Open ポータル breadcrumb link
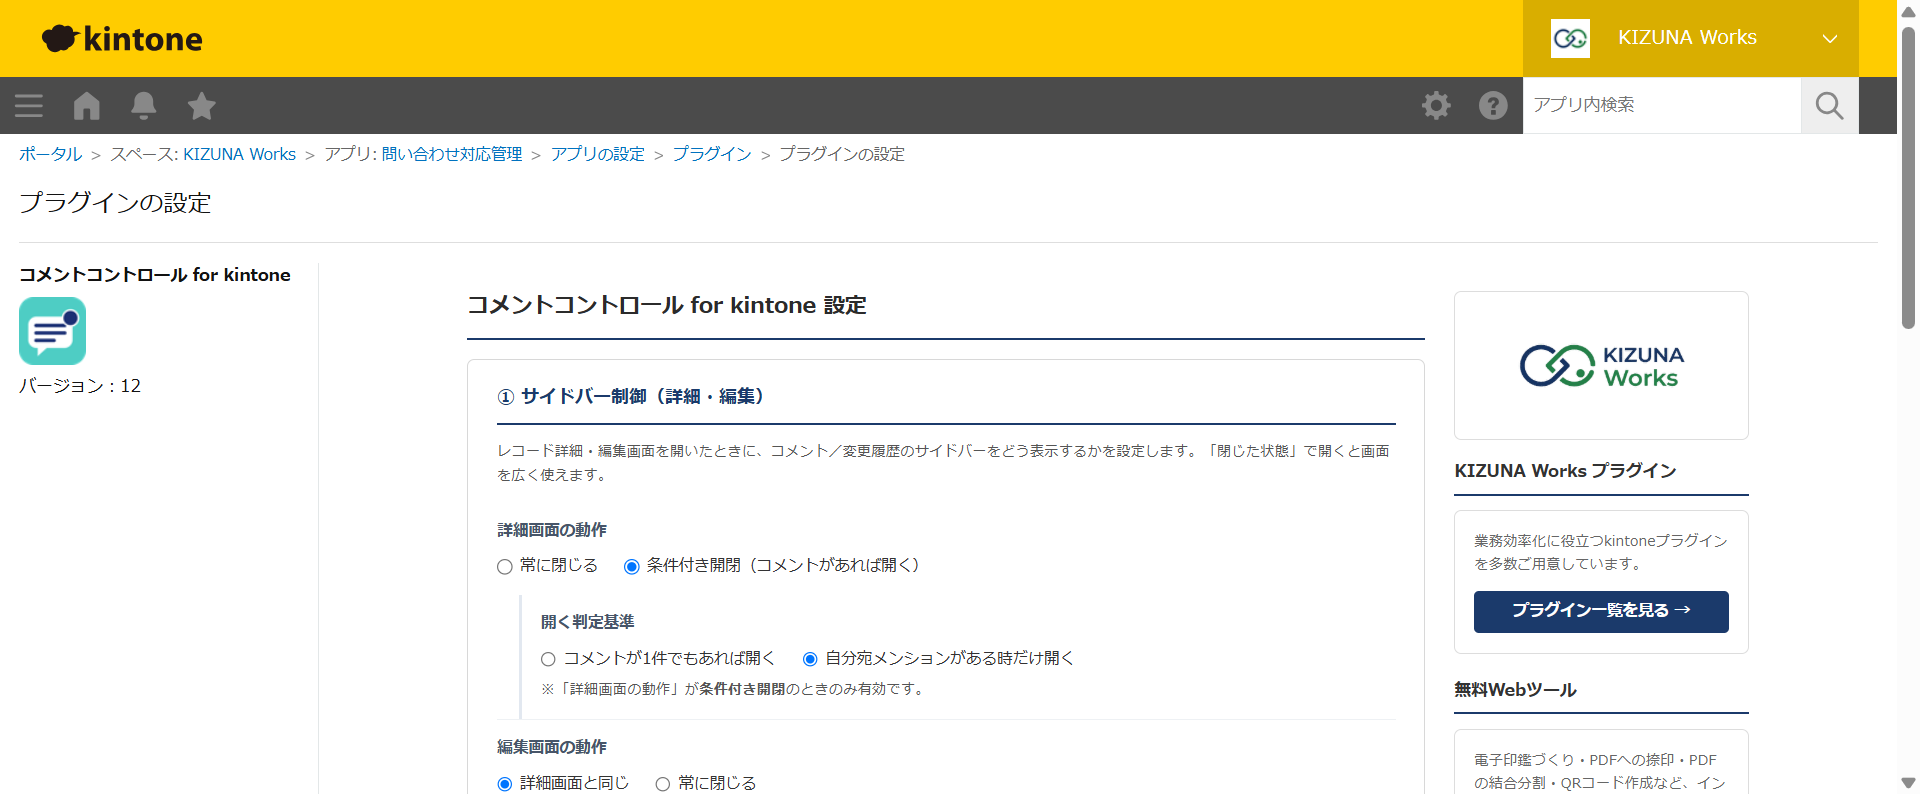The width and height of the screenshot is (1920, 794). pos(50,154)
